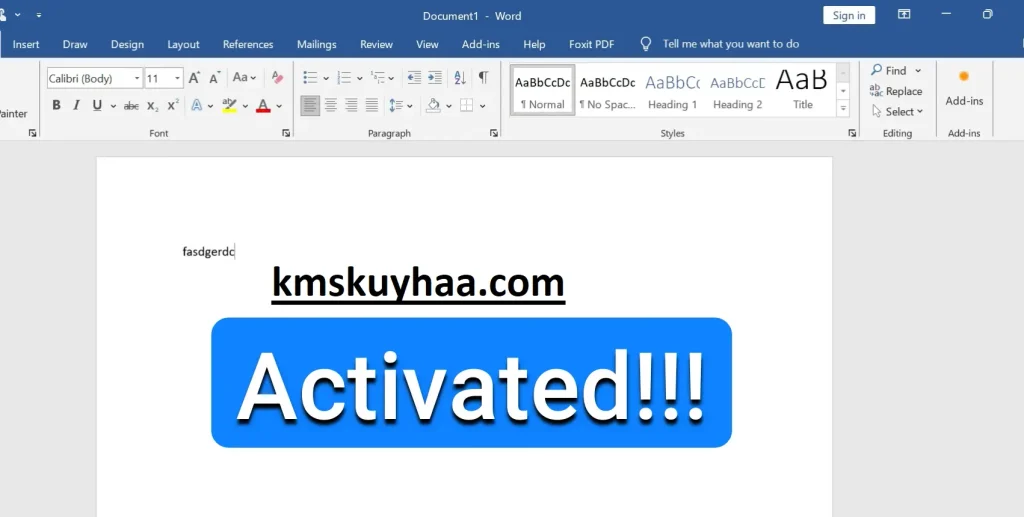Decrease paragraph indent
Screen dimensions: 1024x517
[x=414, y=78]
